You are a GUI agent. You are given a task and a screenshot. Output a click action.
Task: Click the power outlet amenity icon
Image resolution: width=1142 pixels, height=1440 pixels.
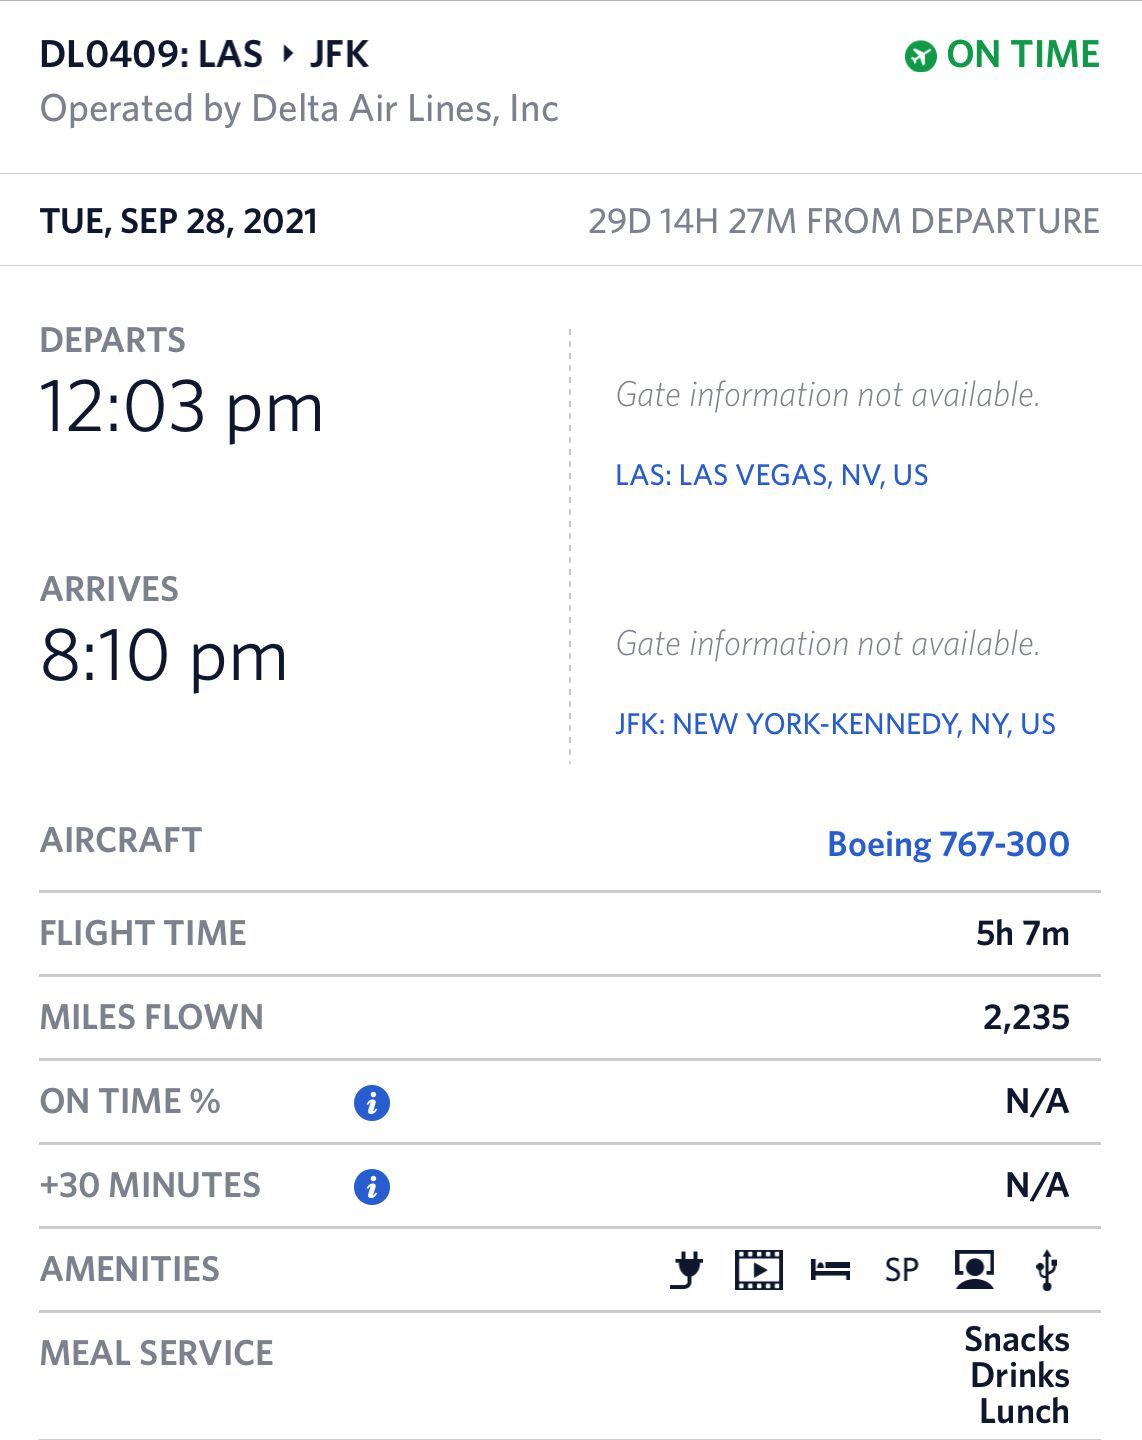687,1269
